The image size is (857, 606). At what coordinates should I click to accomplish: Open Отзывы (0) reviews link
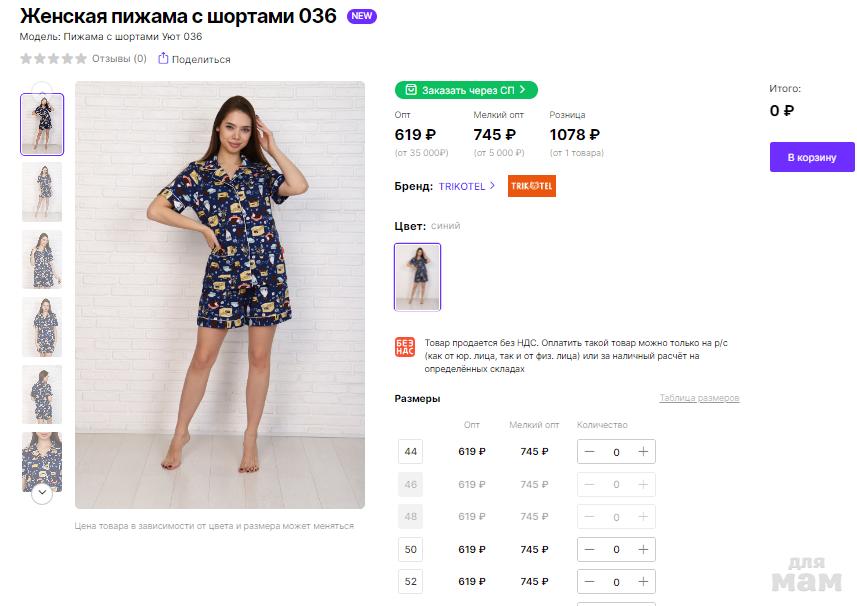point(119,59)
